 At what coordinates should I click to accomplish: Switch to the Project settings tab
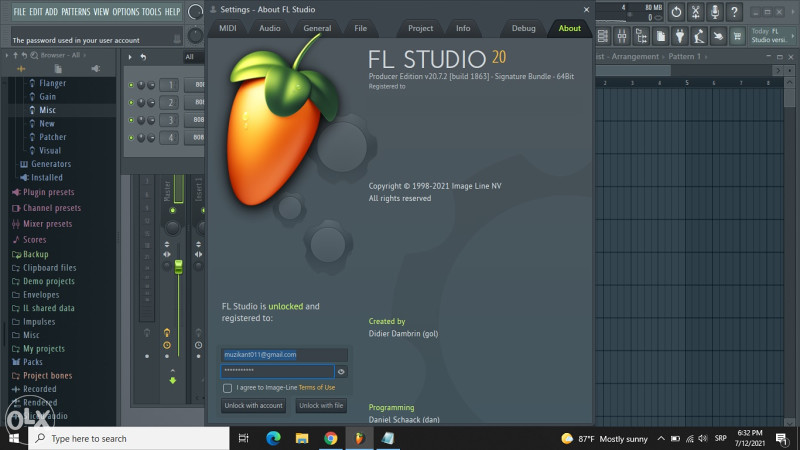[x=420, y=29]
